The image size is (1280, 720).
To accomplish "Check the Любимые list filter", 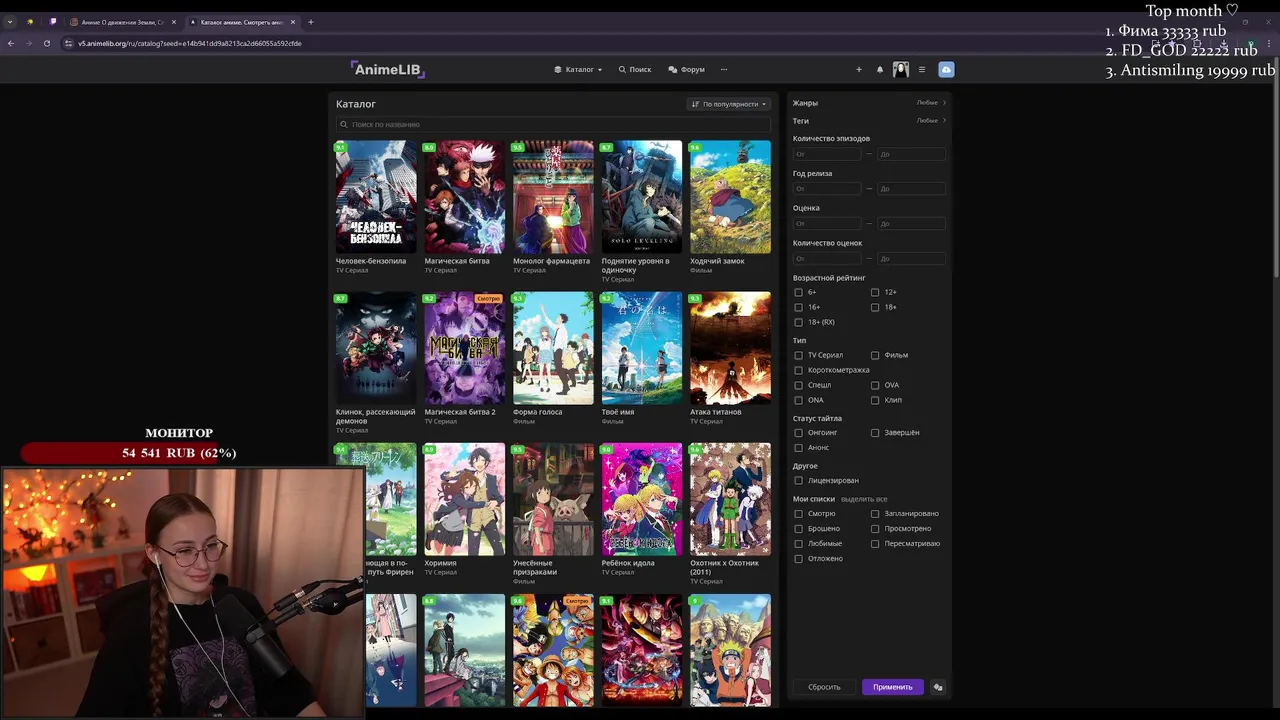I will pyautogui.click(x=798, y=544).
